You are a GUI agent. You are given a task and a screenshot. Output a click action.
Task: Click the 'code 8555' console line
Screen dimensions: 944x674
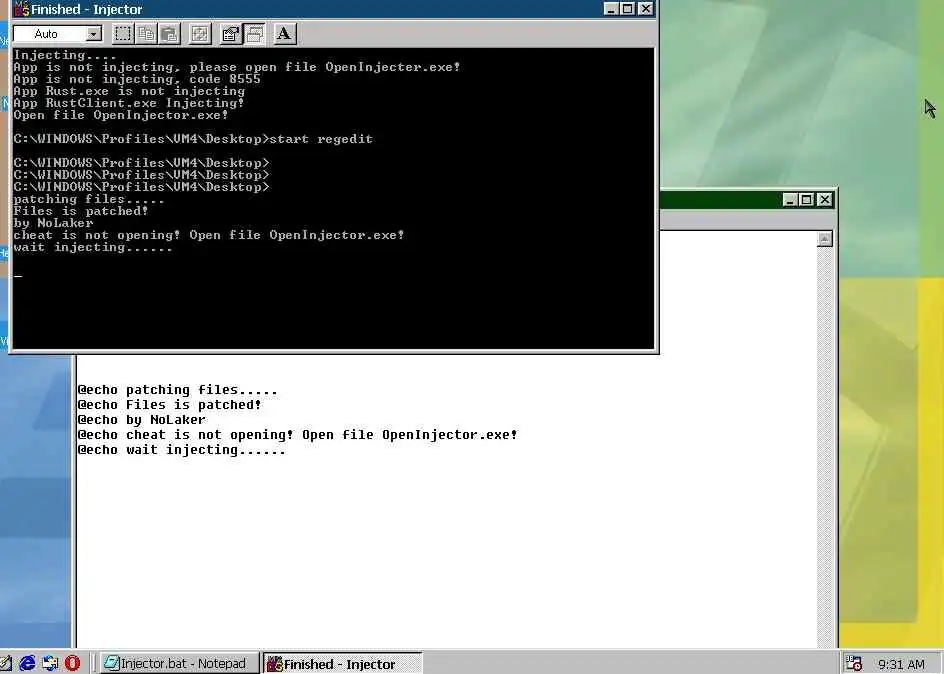coord(137,79)
